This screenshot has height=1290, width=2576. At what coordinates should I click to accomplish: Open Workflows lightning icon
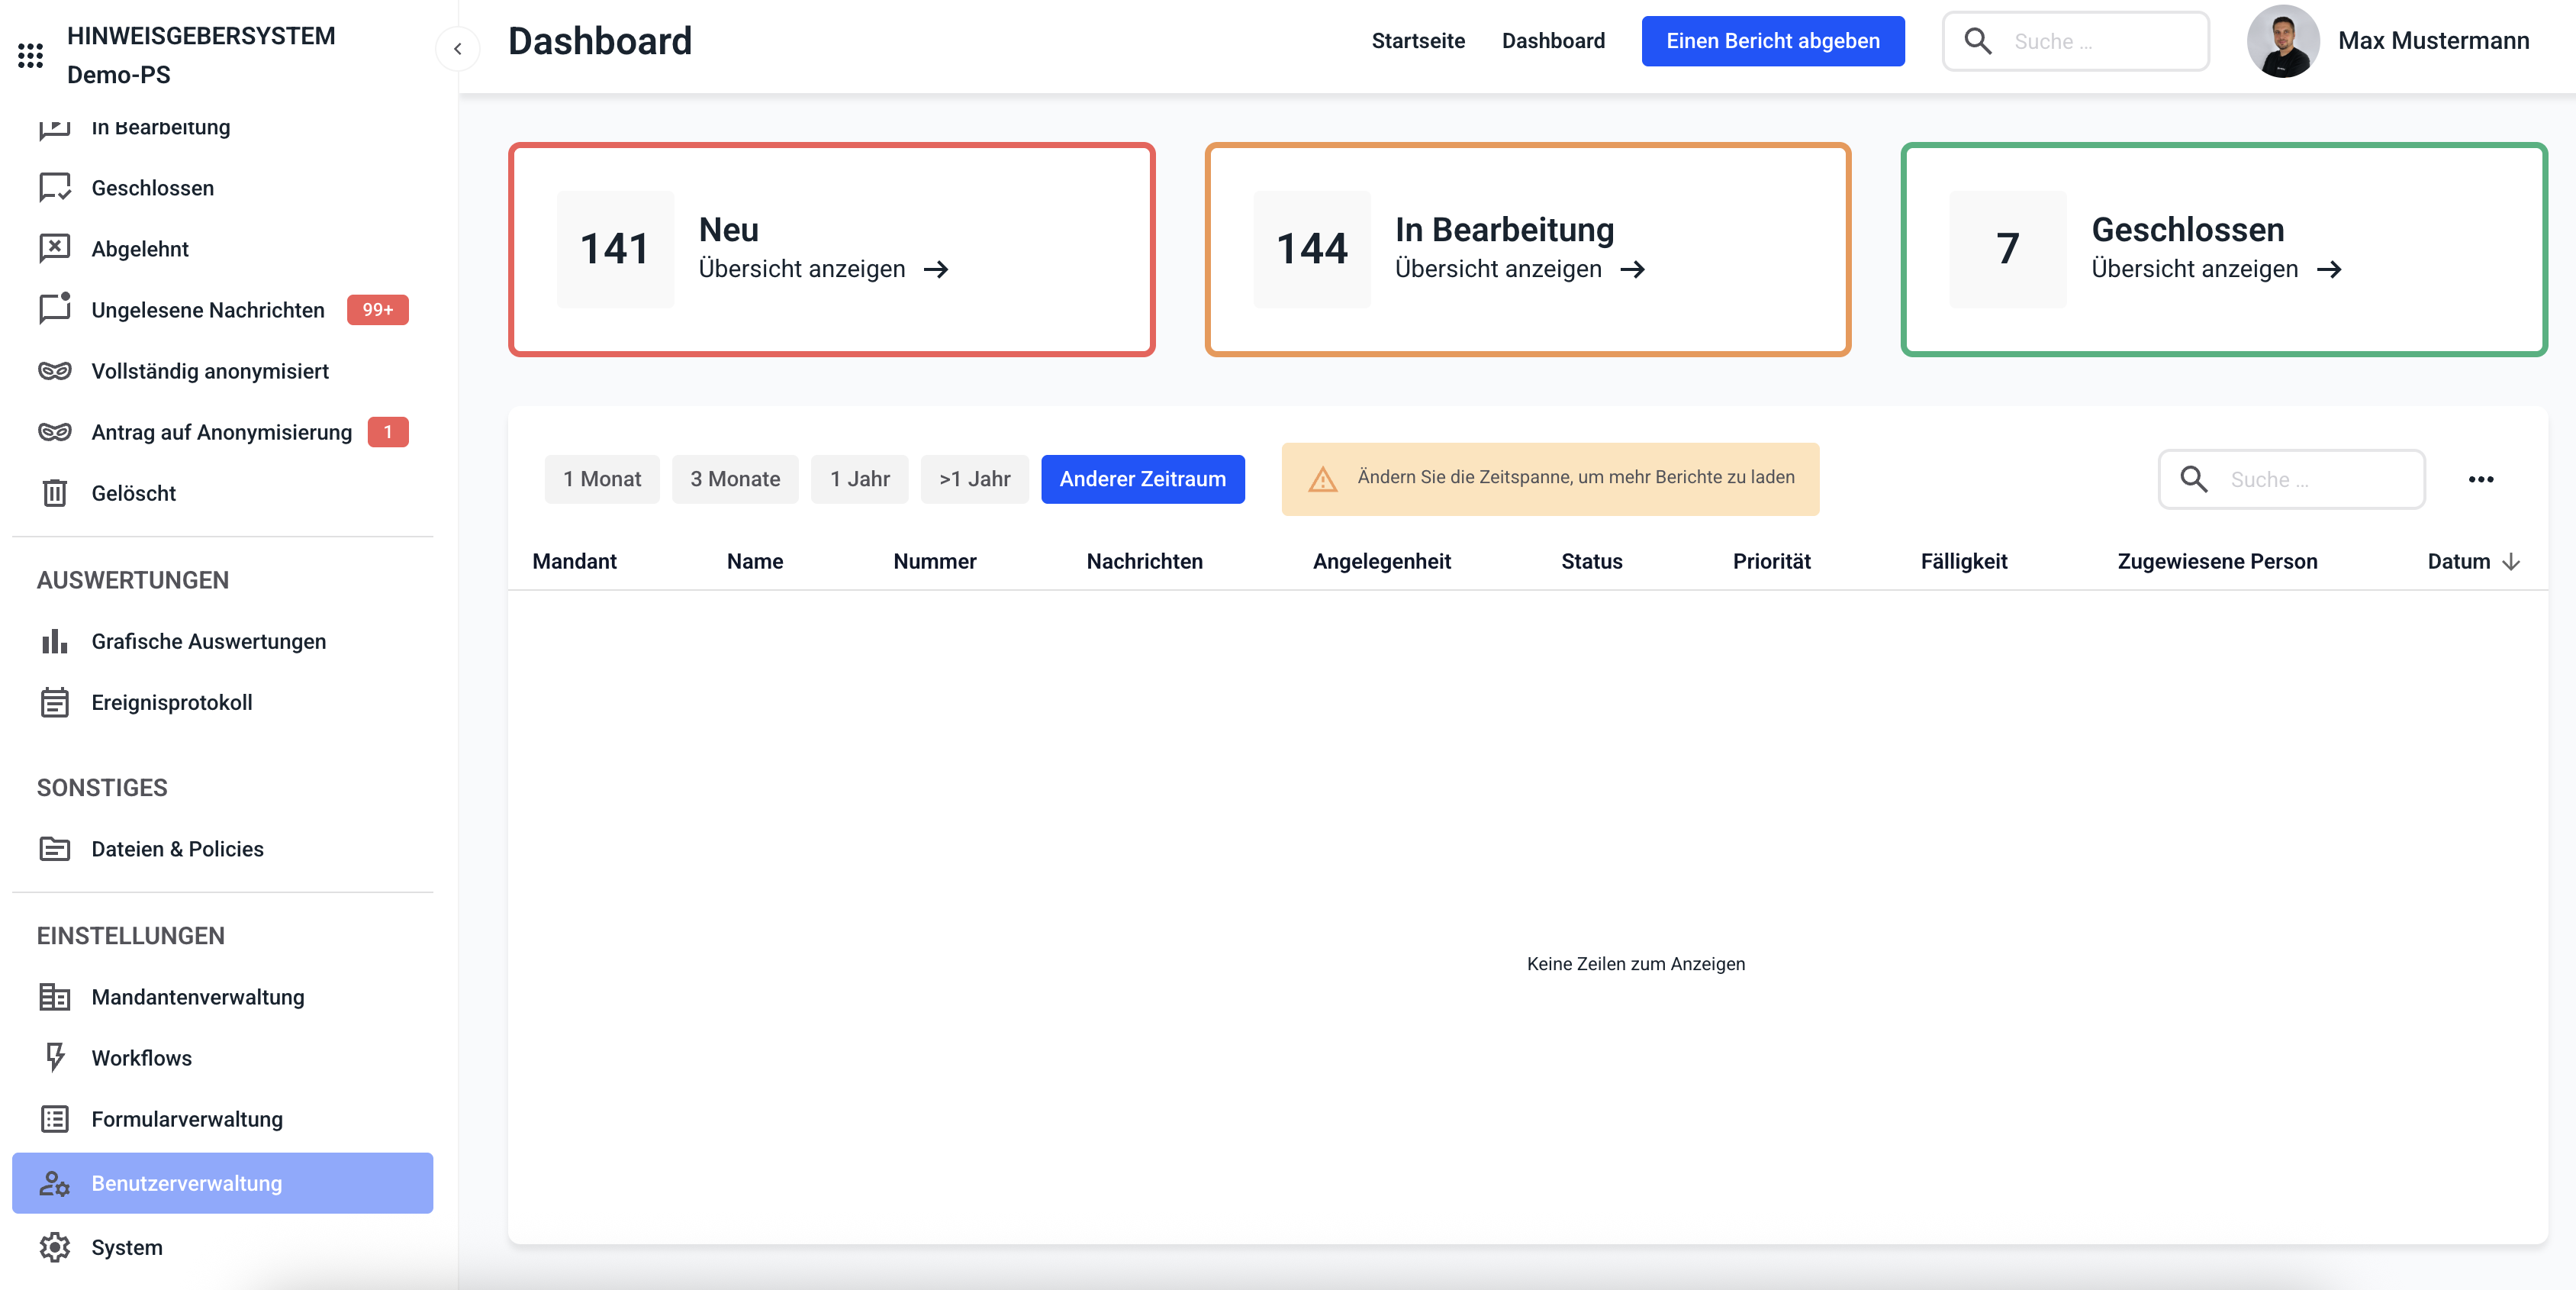click(54, 1057)
